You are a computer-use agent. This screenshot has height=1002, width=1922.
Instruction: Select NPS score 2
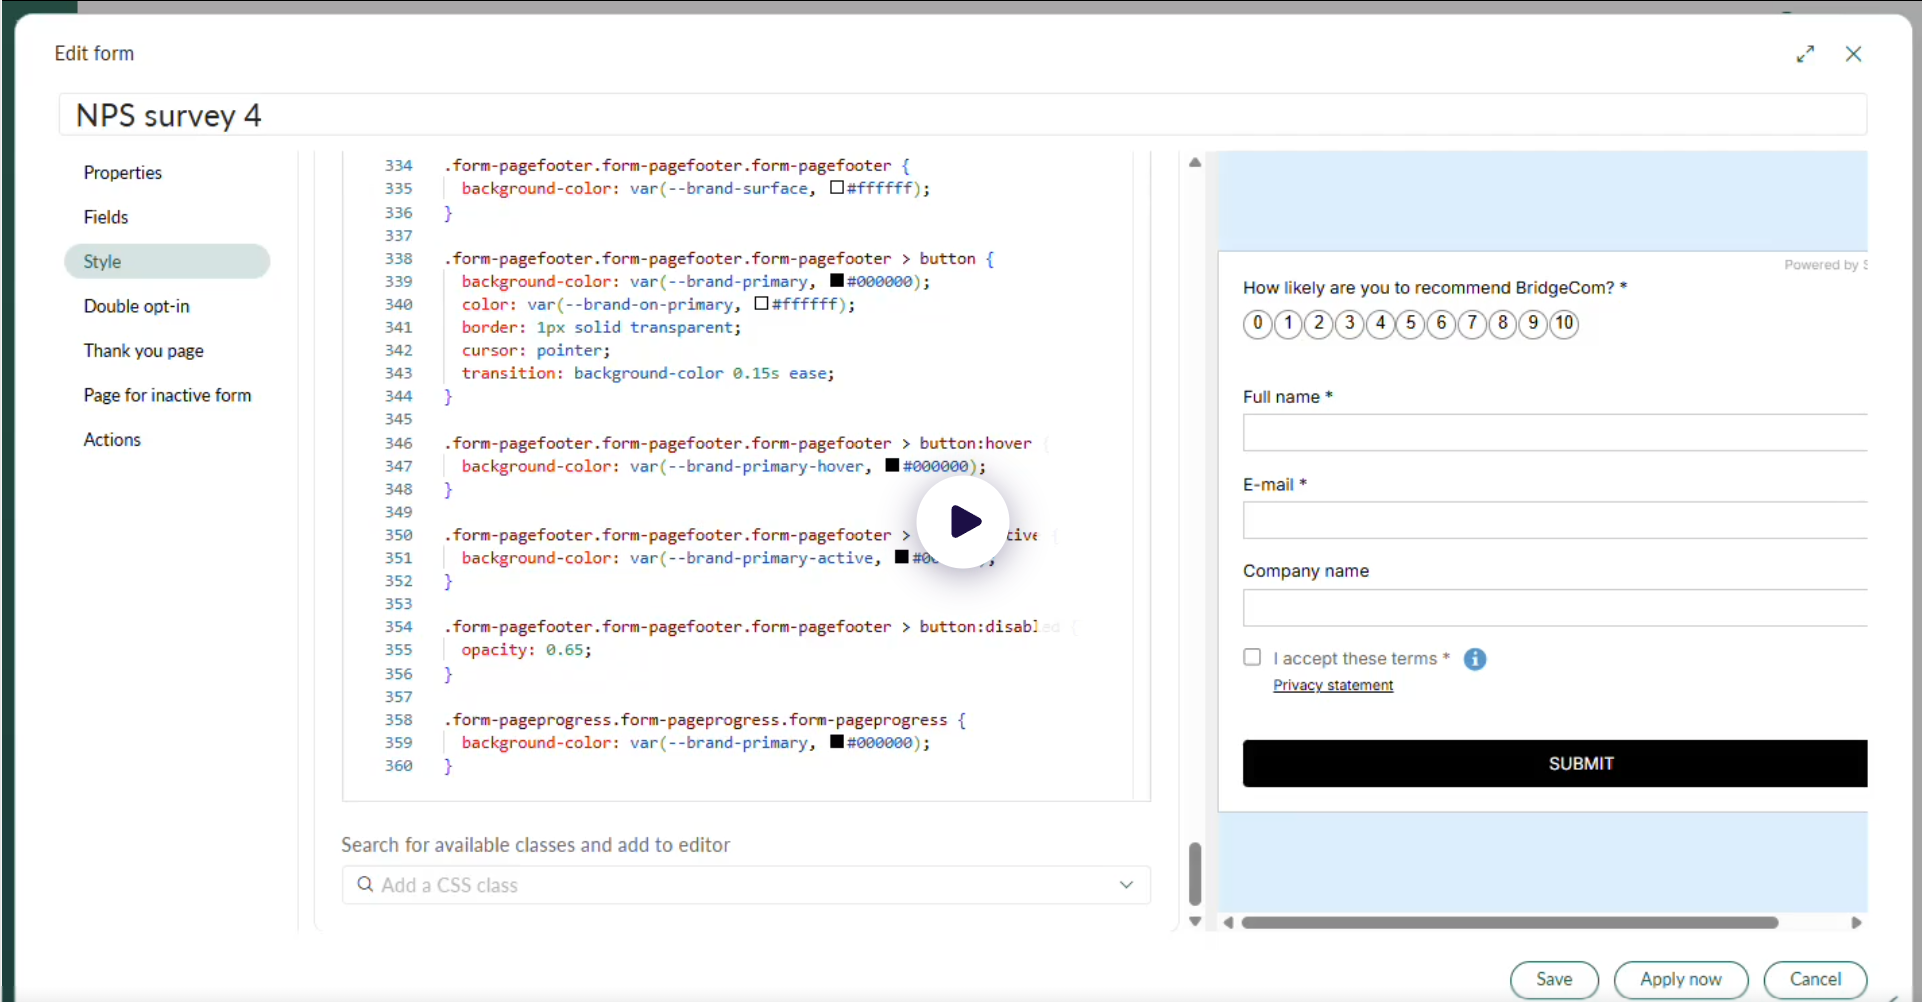tap(1319, 324)
